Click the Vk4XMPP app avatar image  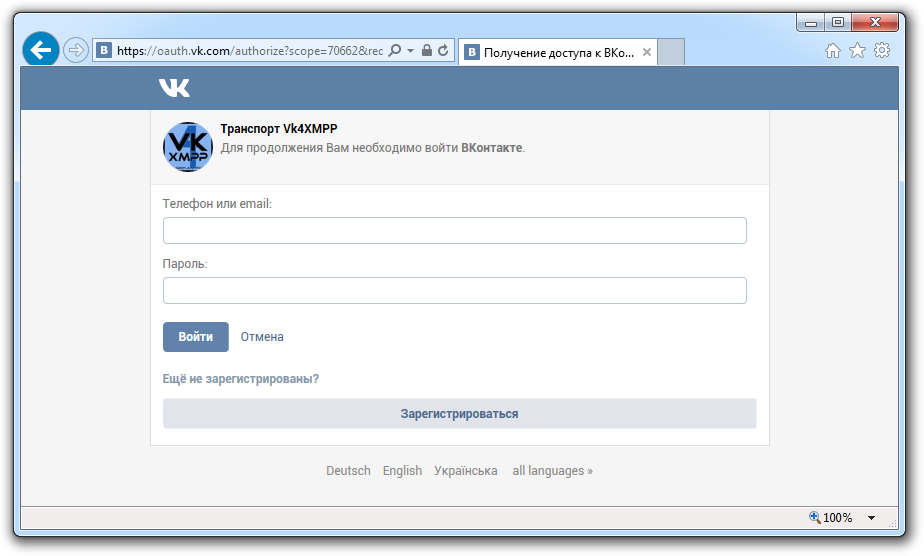click(x=187, y=147)
